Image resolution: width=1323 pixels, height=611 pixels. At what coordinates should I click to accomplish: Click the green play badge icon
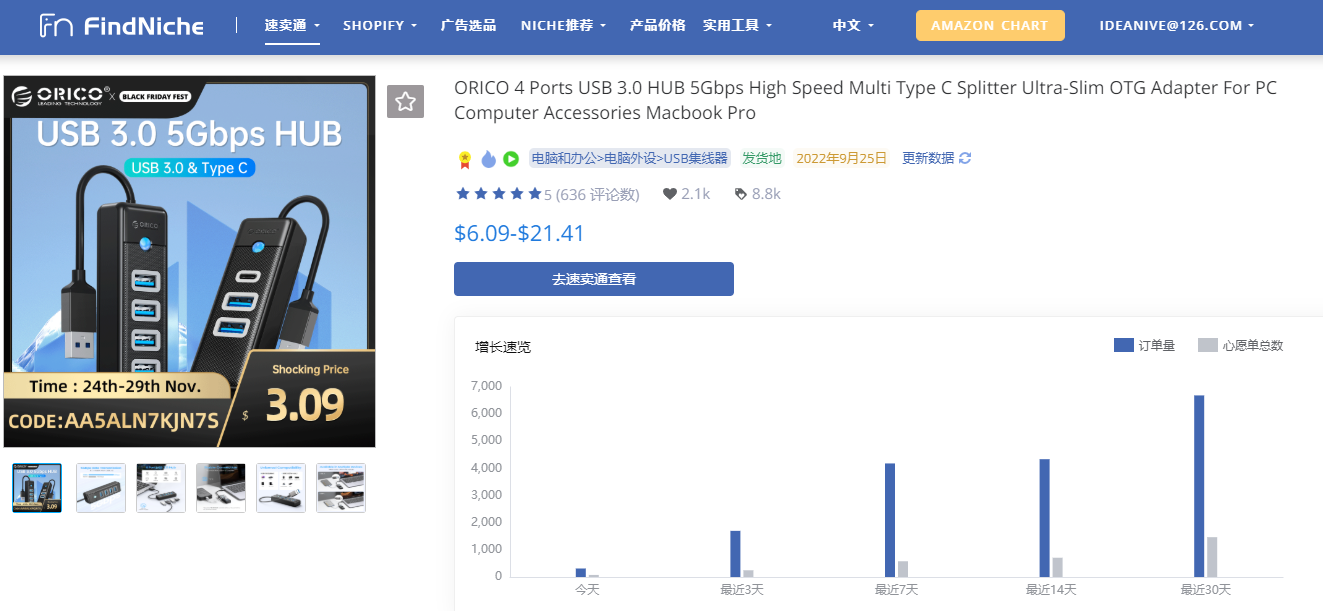511,159
